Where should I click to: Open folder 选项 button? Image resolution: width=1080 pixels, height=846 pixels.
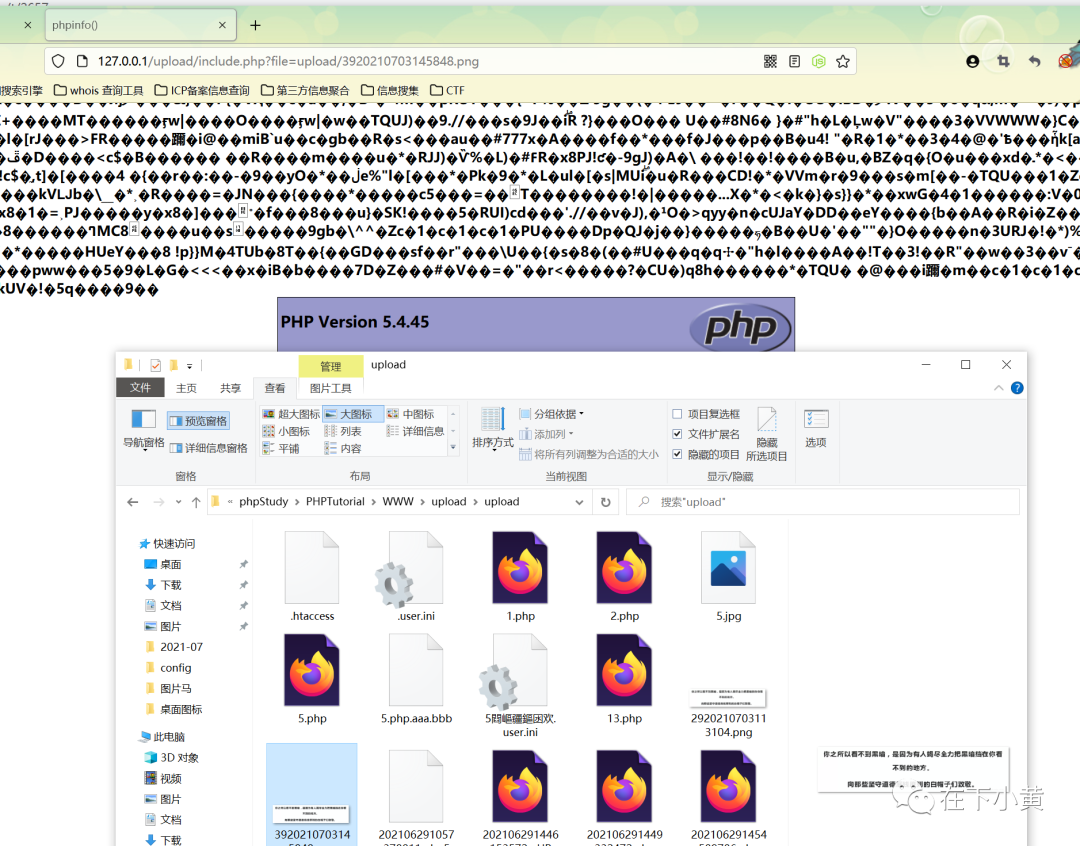(816, 428)
